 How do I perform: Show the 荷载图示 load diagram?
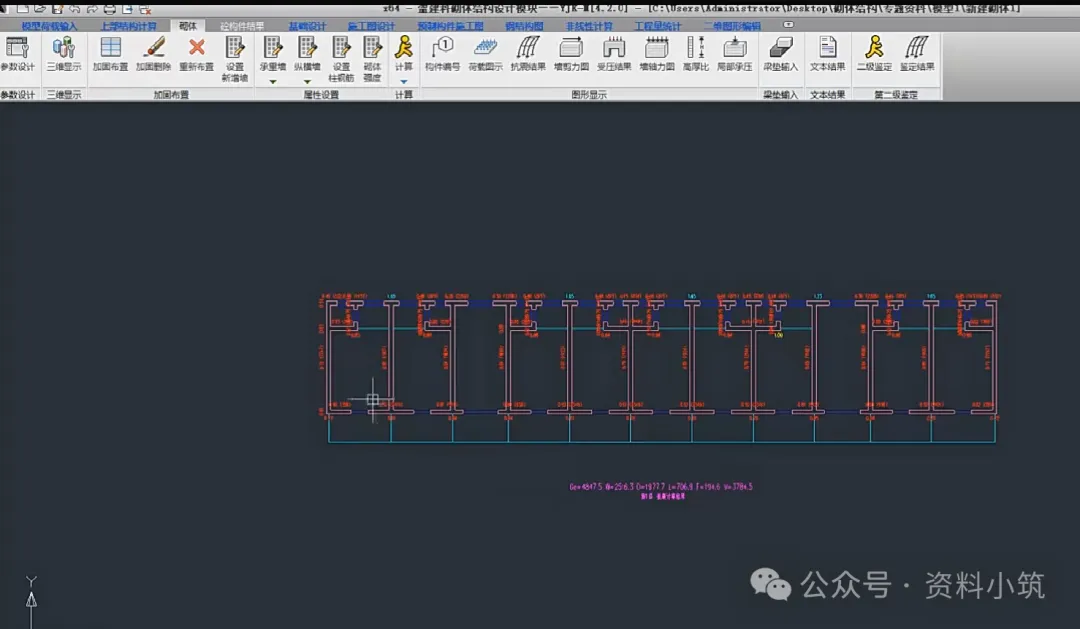tap(486, 54)
